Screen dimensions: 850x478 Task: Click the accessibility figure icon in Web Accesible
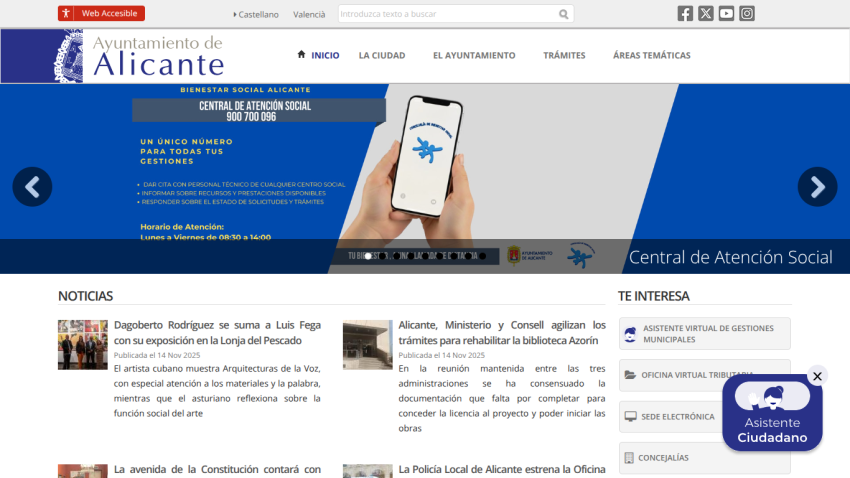coord(66,13)
